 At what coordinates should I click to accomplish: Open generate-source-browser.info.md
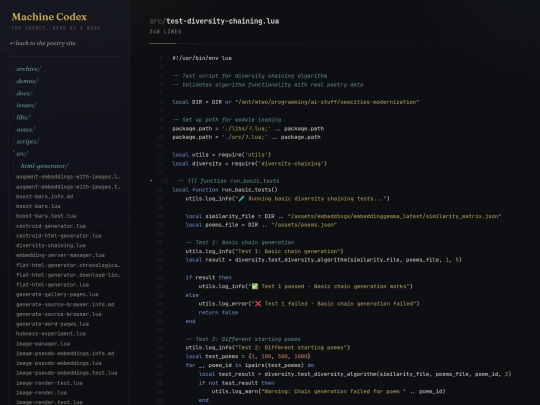point(65,304)
